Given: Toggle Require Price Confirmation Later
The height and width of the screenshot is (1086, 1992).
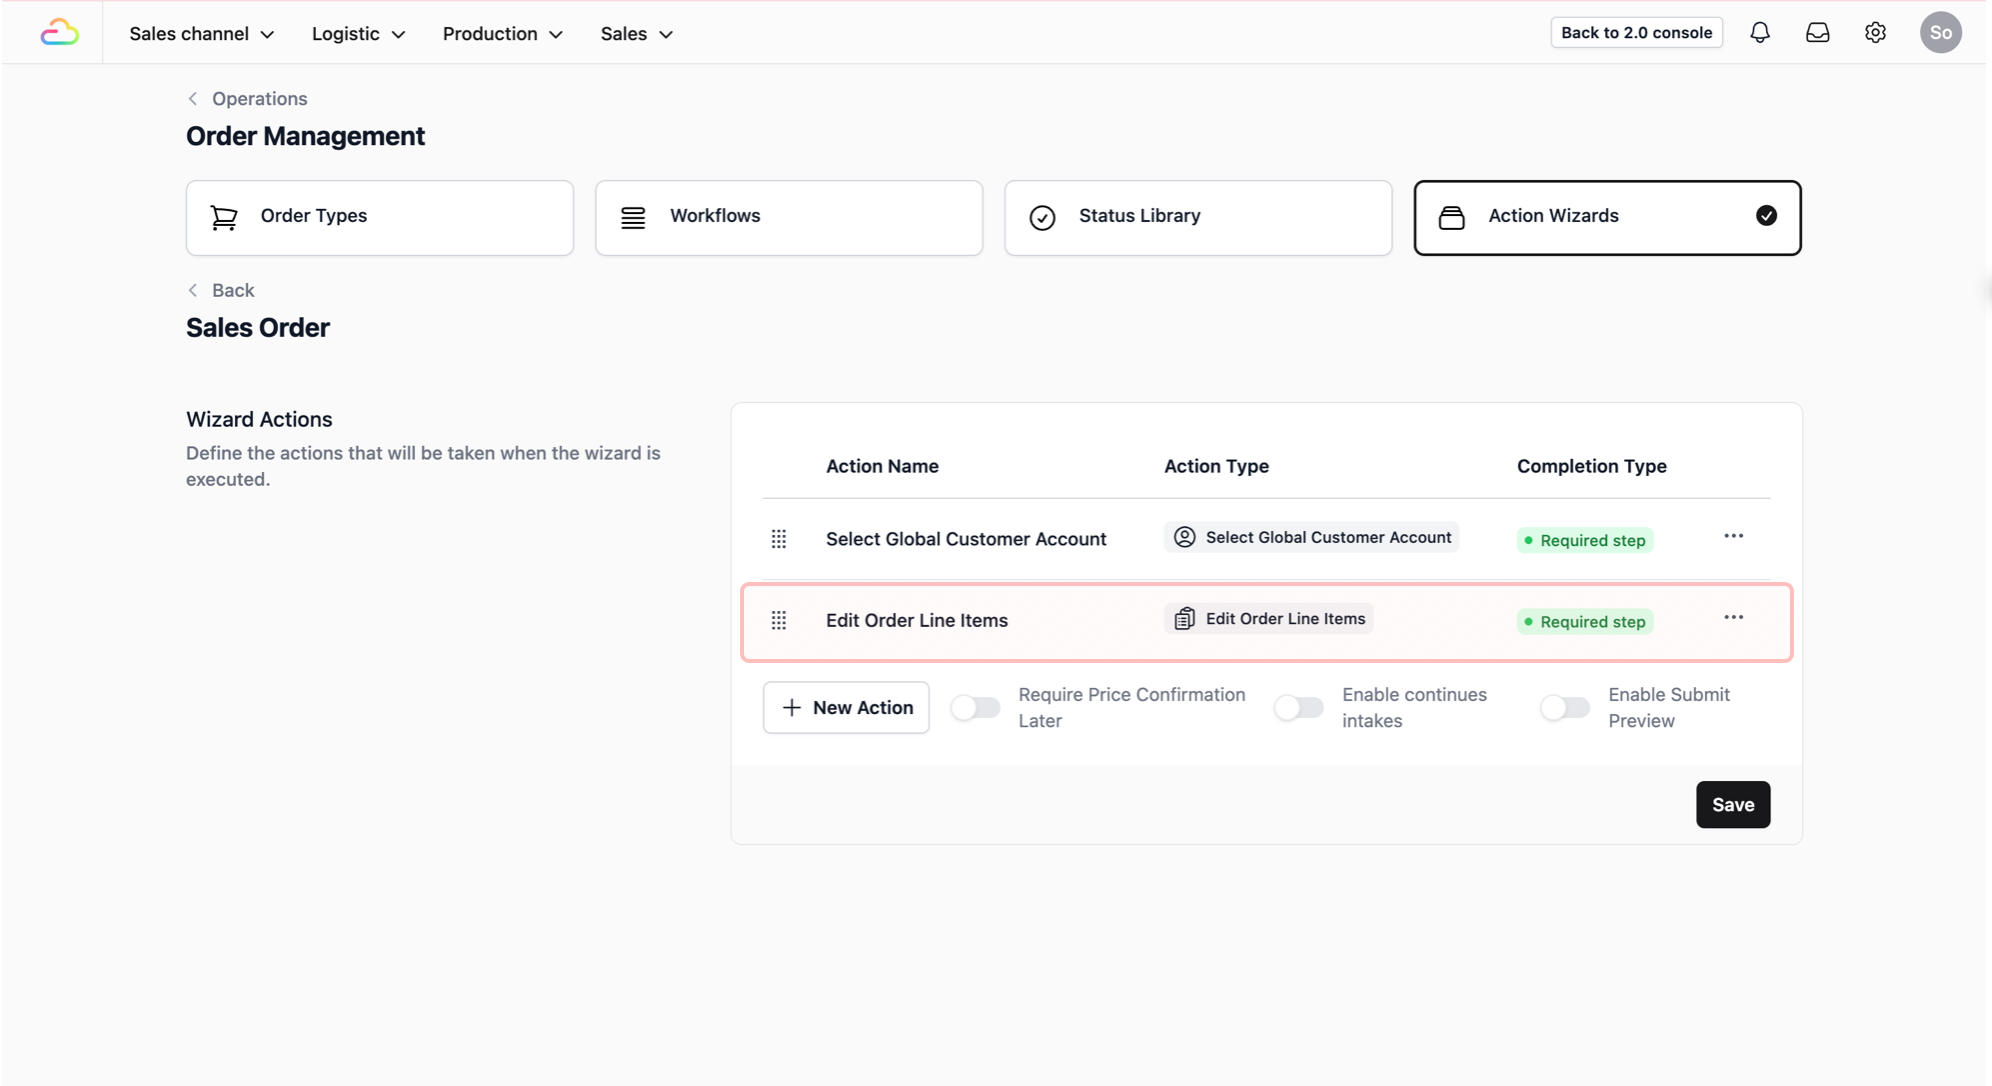Looking at the screenshot, I should (975, 708).
